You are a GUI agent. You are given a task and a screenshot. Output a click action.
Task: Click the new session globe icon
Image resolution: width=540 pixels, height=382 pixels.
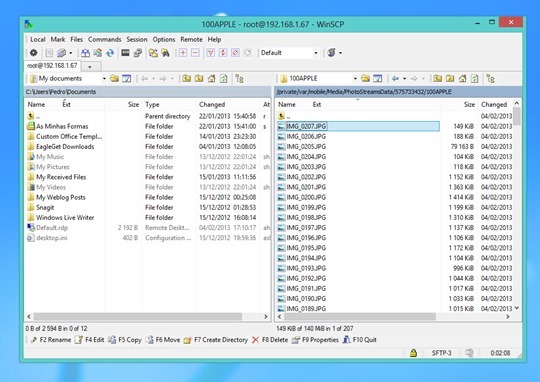tap(331, 53)
